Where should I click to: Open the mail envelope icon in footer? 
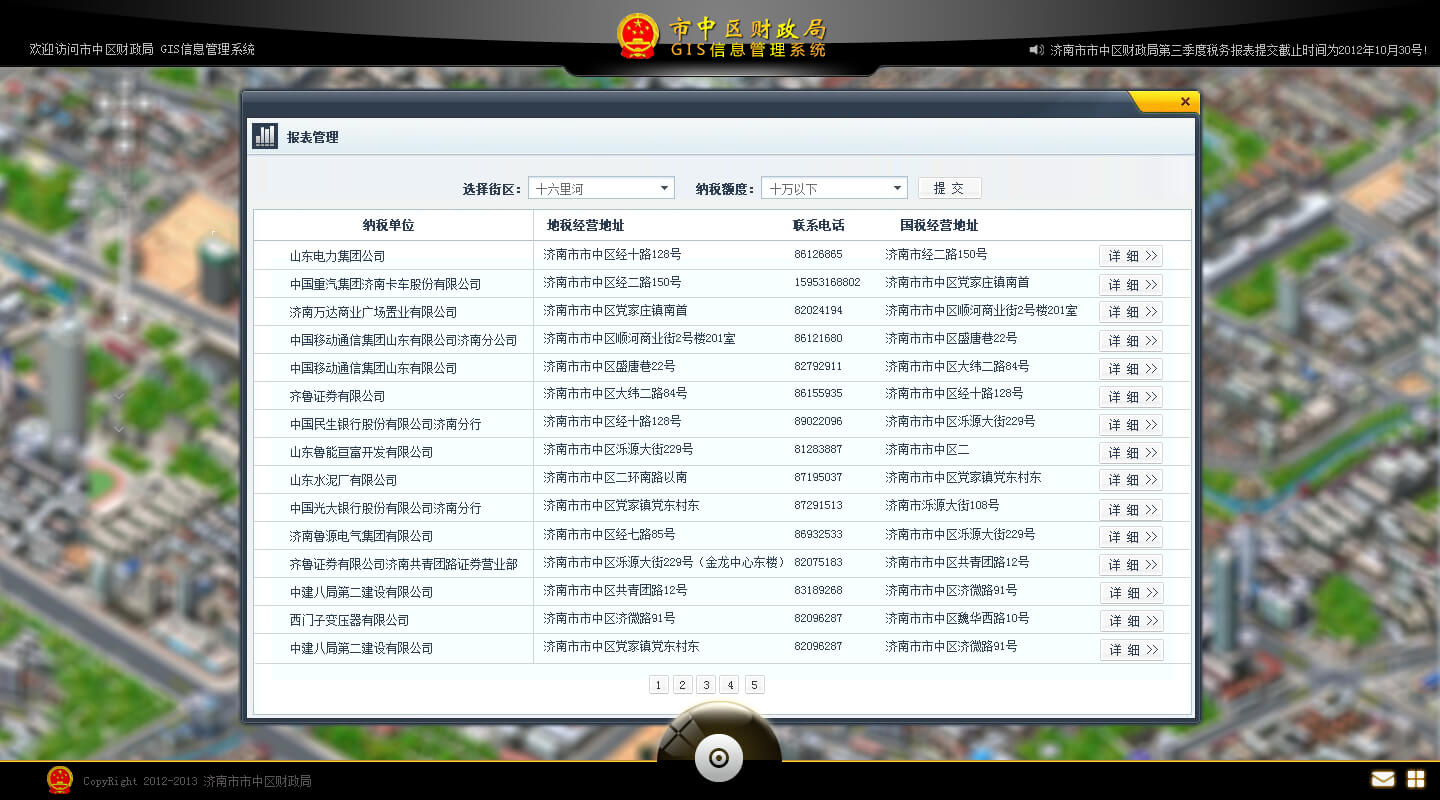point(1383,779)
